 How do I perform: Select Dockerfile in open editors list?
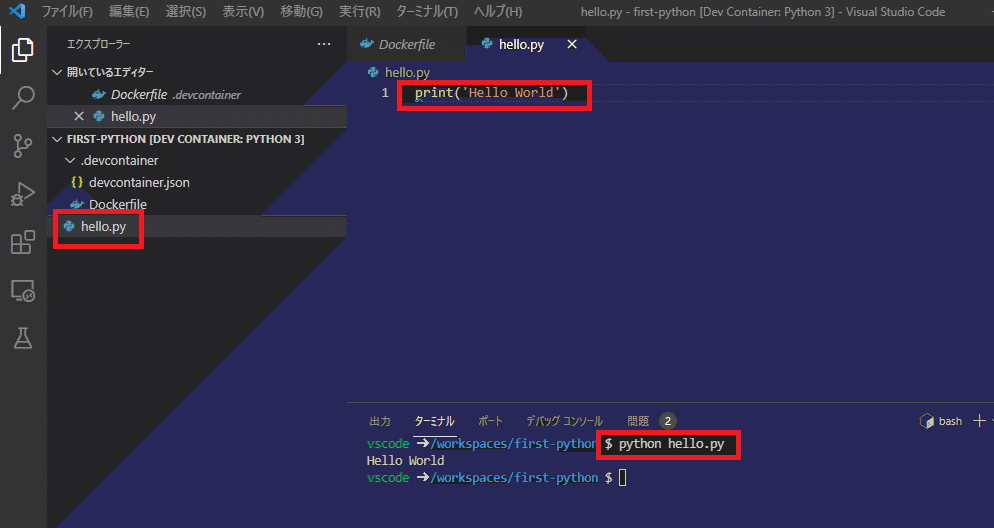click(197, 94)
